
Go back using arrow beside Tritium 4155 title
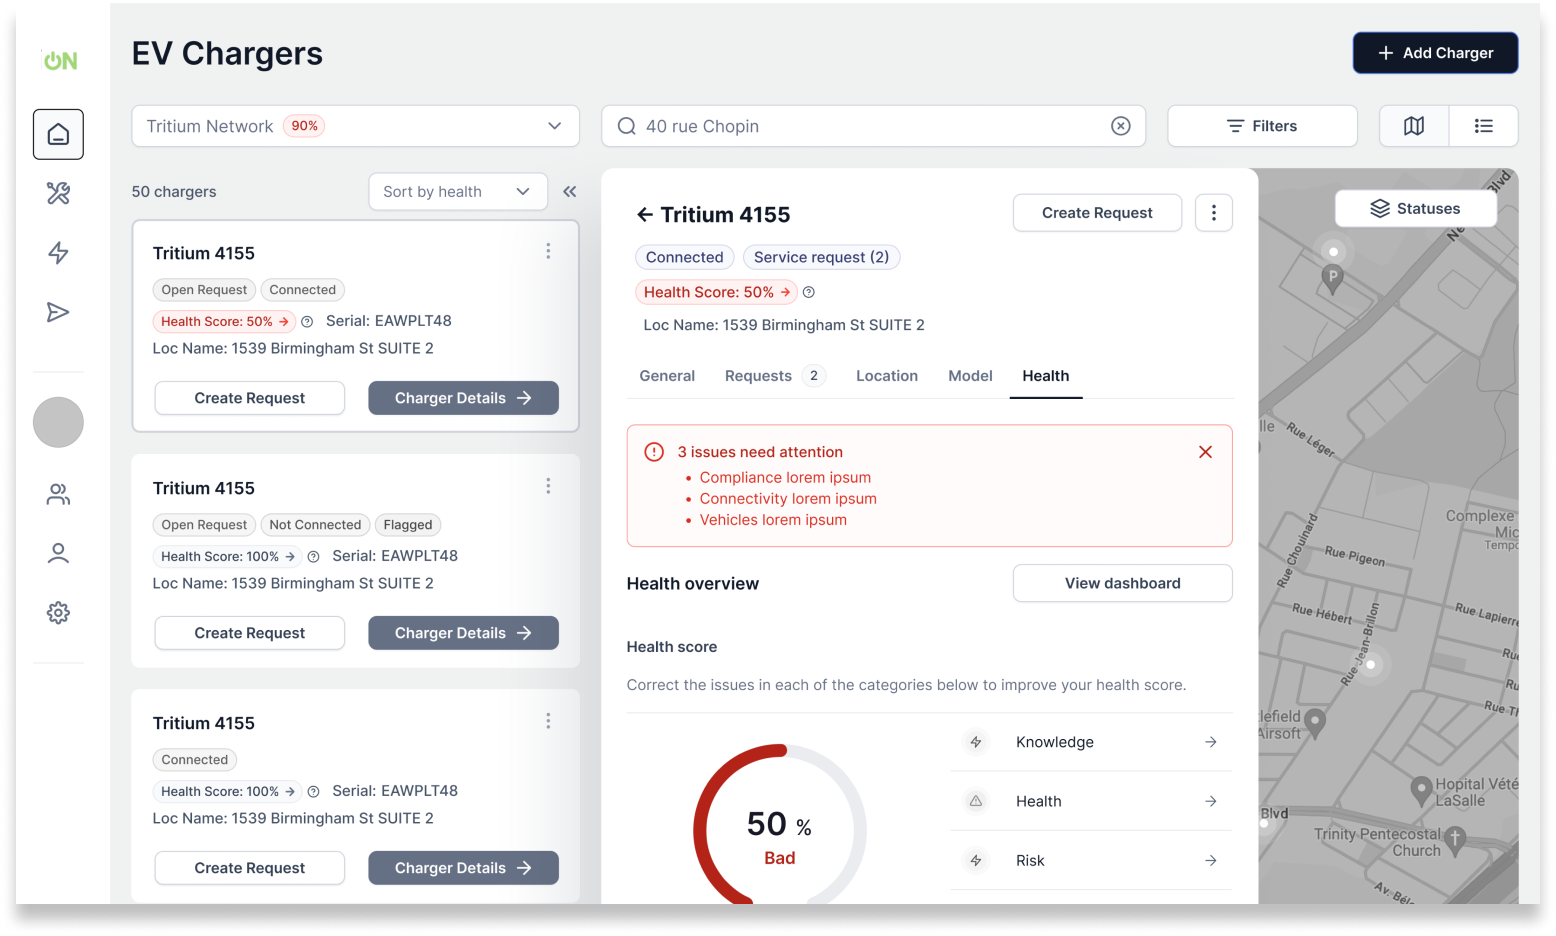pyautogui.click(x=645, y=214)
